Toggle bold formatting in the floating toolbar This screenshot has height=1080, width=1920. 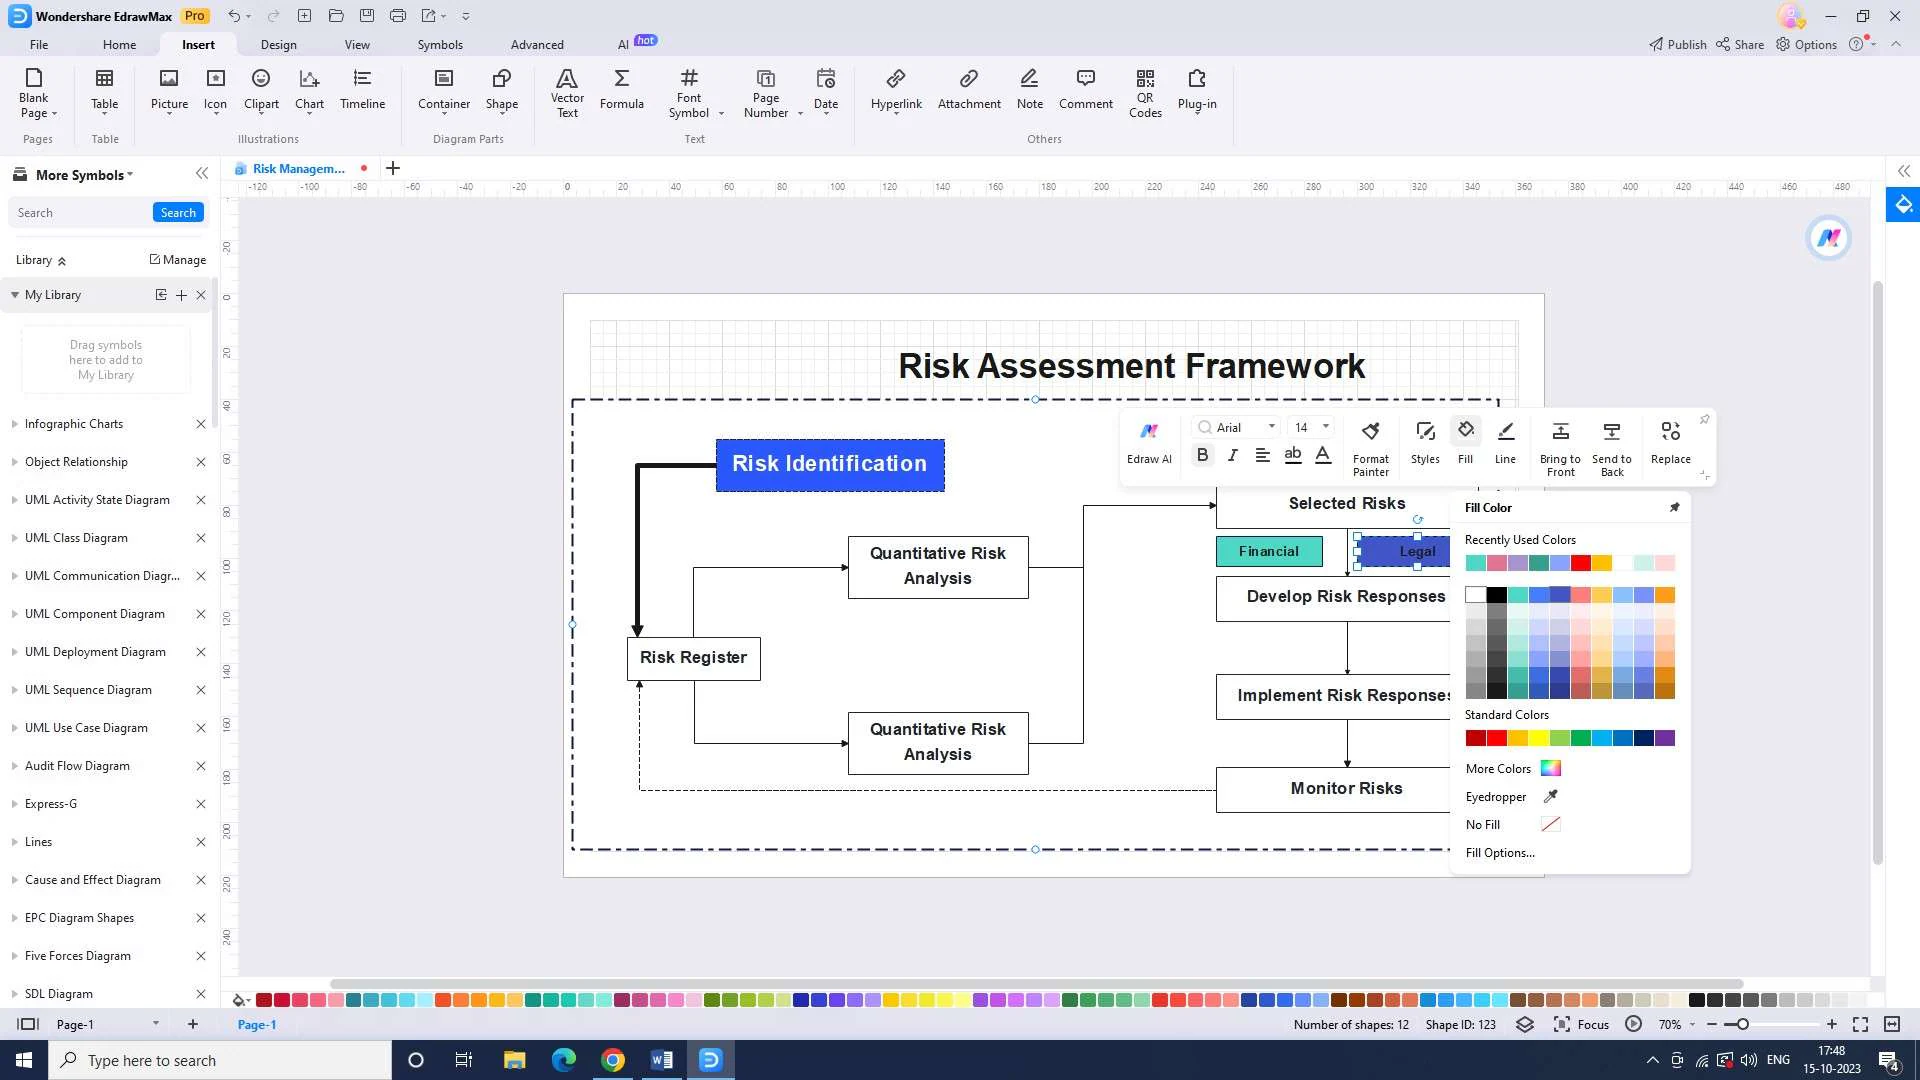coord(1202,455)
